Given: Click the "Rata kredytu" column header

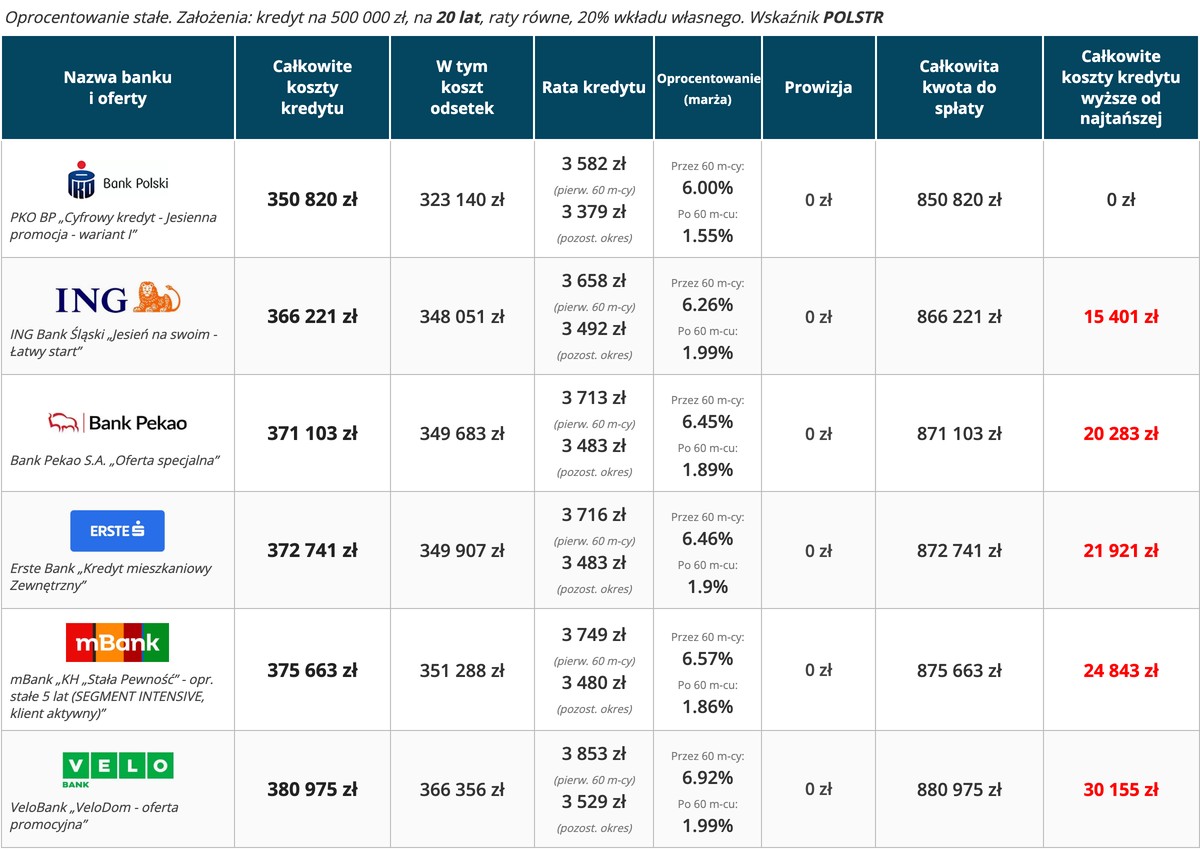Looking at the screenshot, I should click(x=594, y=88).
